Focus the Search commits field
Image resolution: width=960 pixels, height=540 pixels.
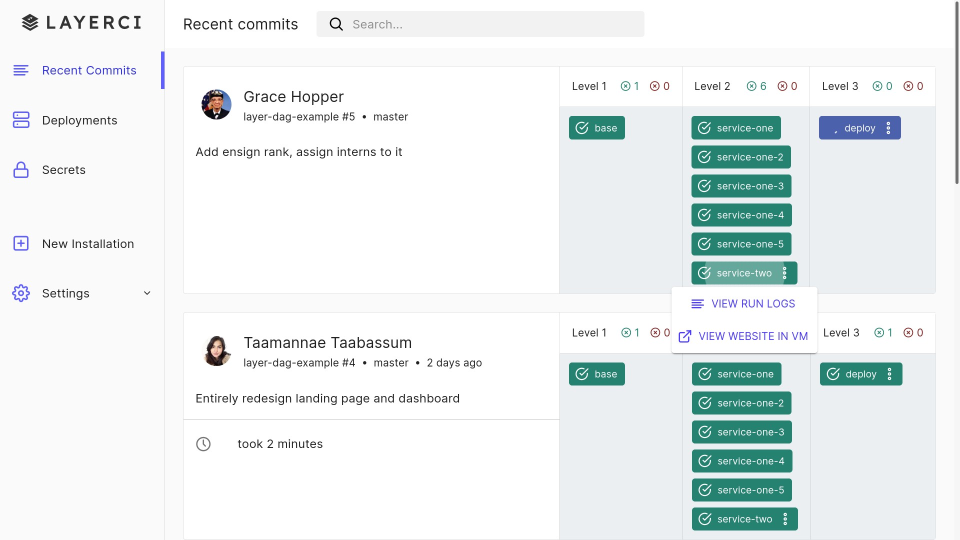(480, 24)
